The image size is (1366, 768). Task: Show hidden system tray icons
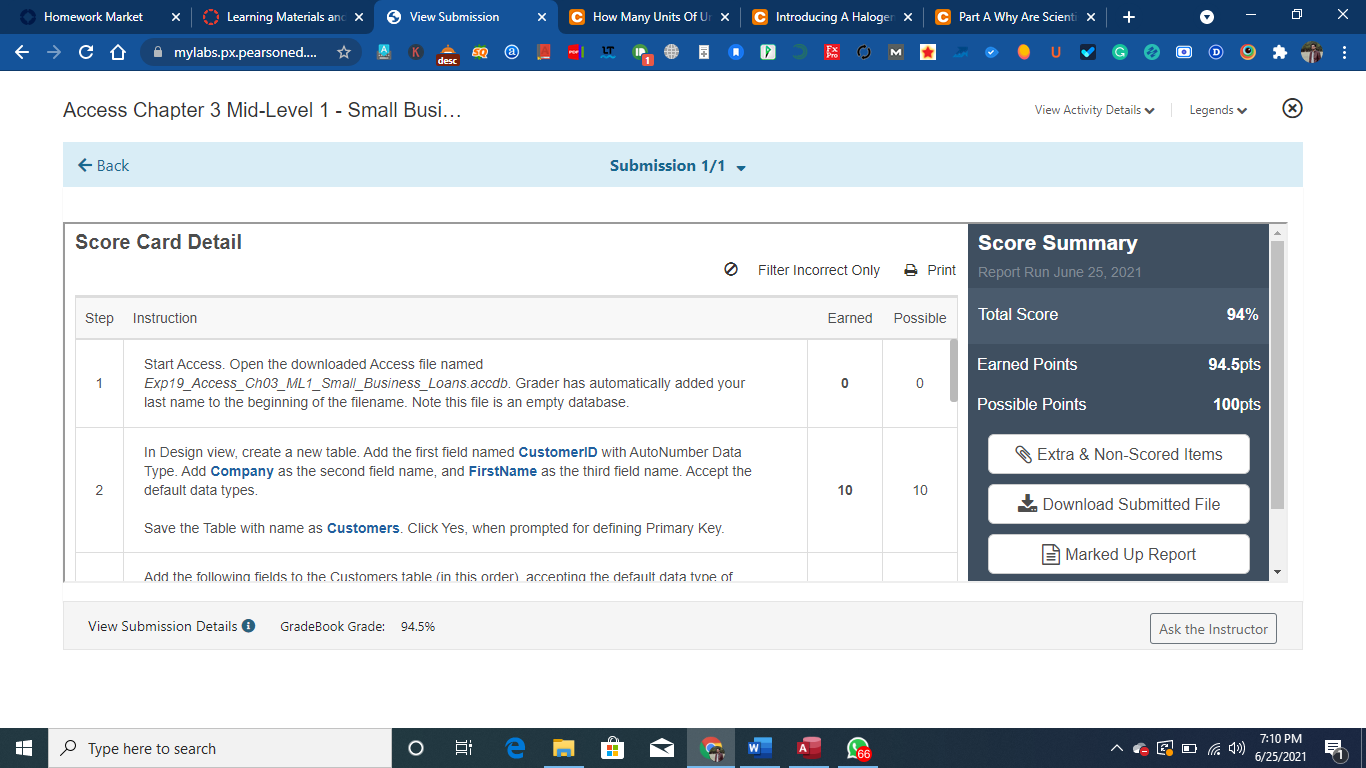1117,748
